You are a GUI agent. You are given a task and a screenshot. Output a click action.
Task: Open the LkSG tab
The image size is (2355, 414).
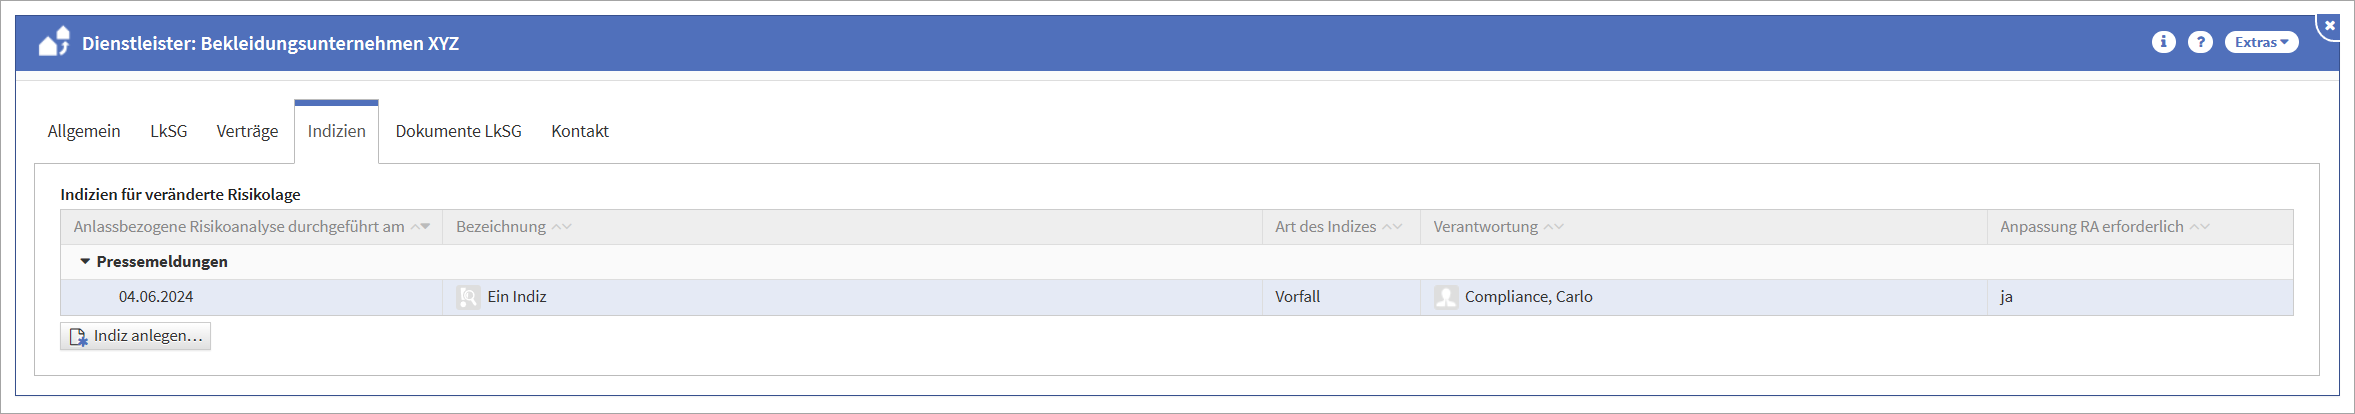(x=169, y=131)
